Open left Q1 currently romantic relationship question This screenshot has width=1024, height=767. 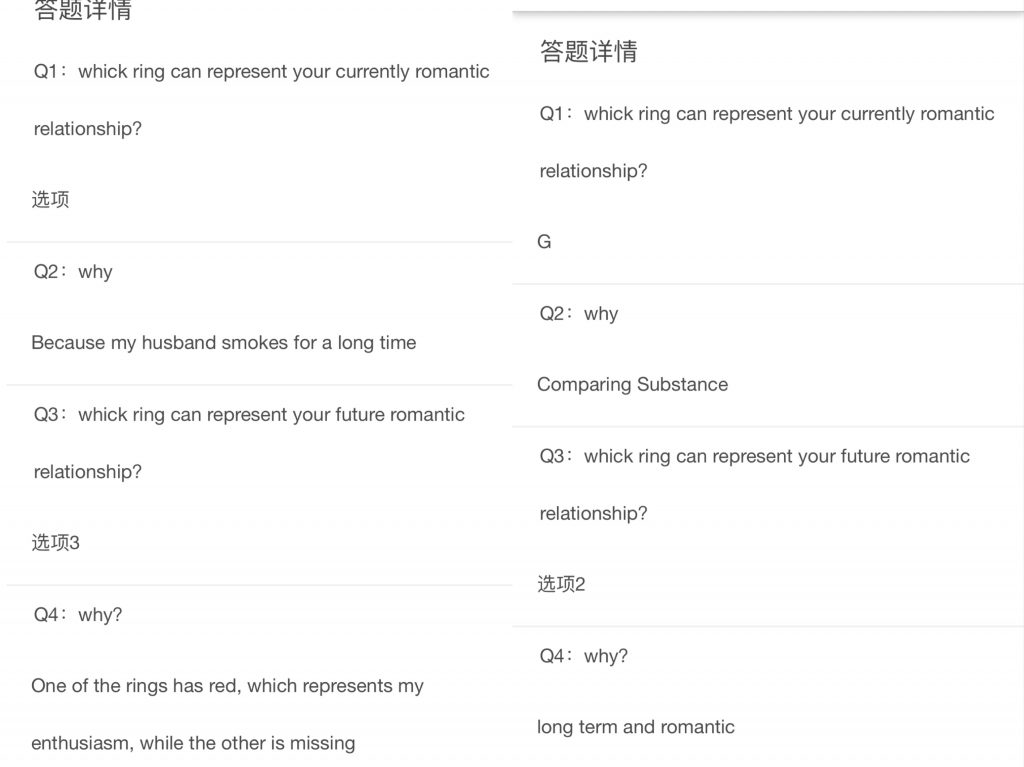pyautogui.click(x=261, y=100)
